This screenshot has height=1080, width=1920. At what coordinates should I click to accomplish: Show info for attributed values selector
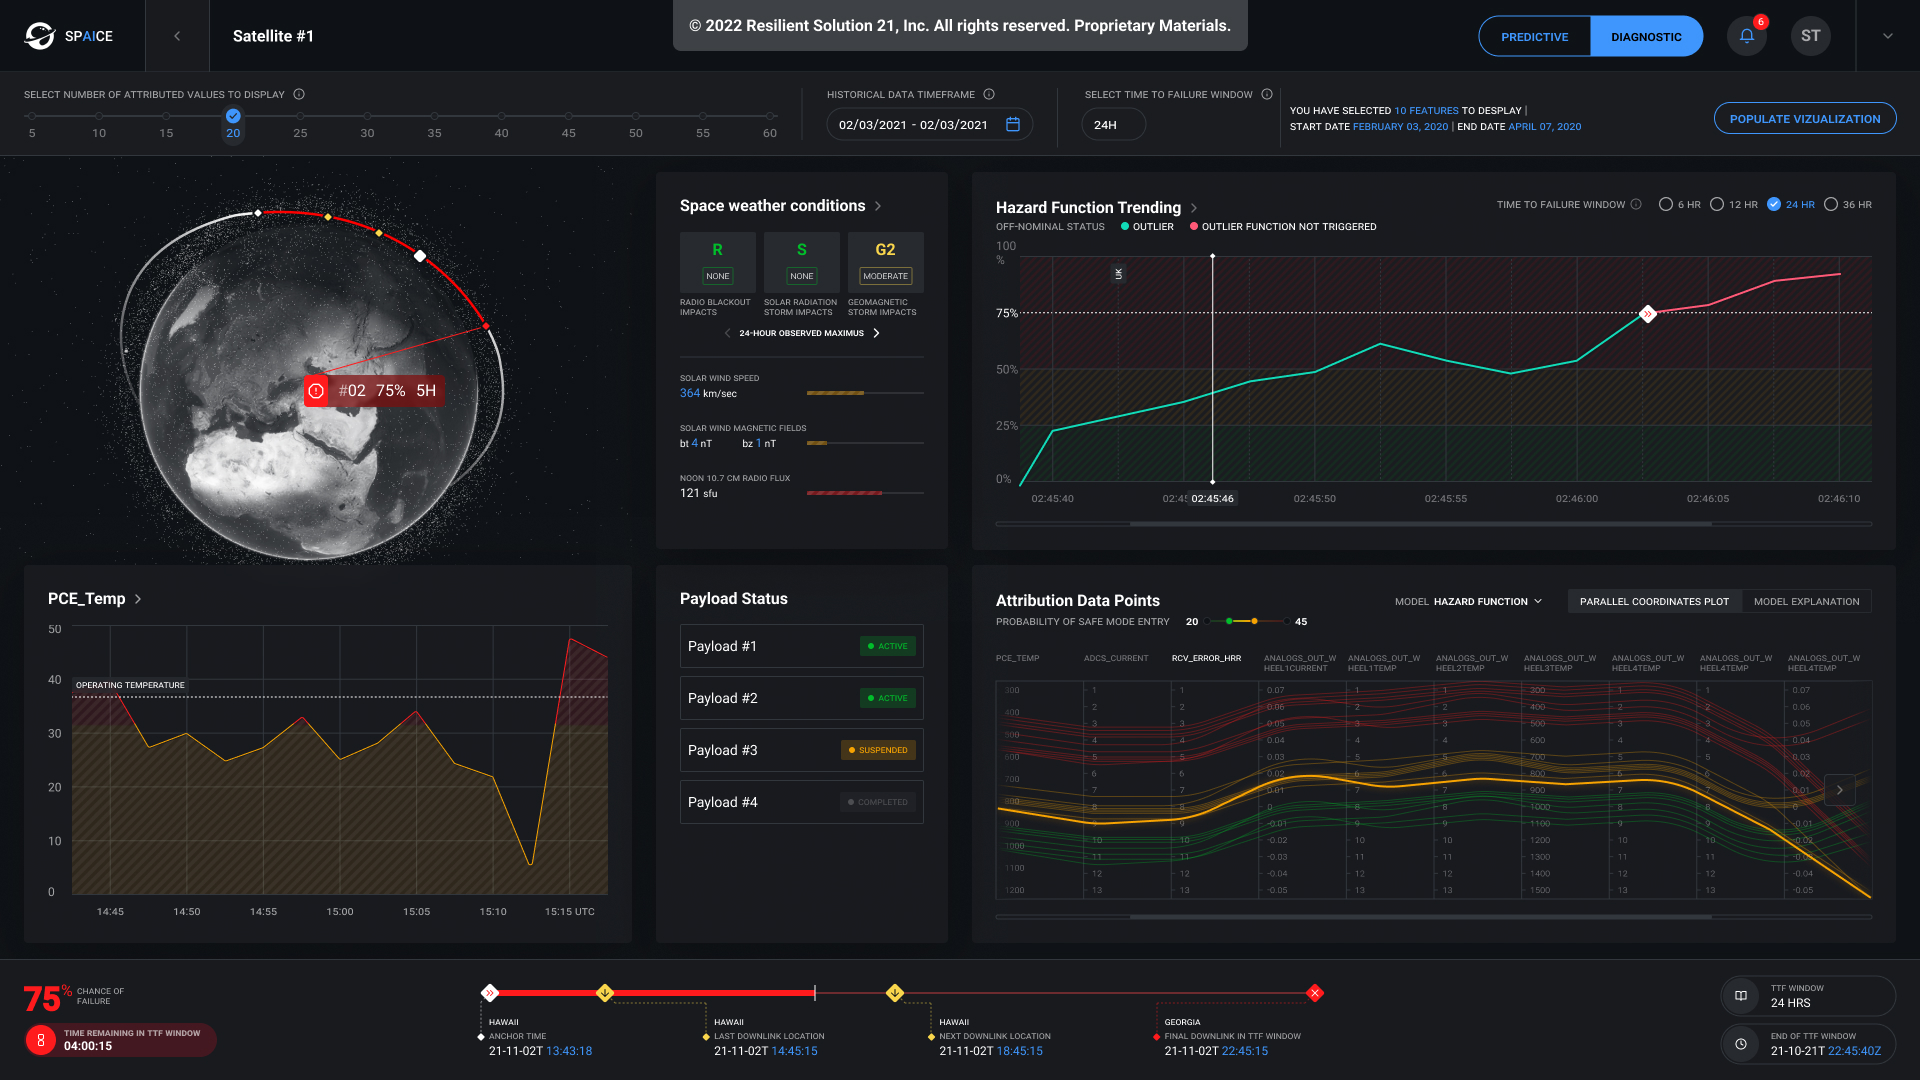pos(299,94)
